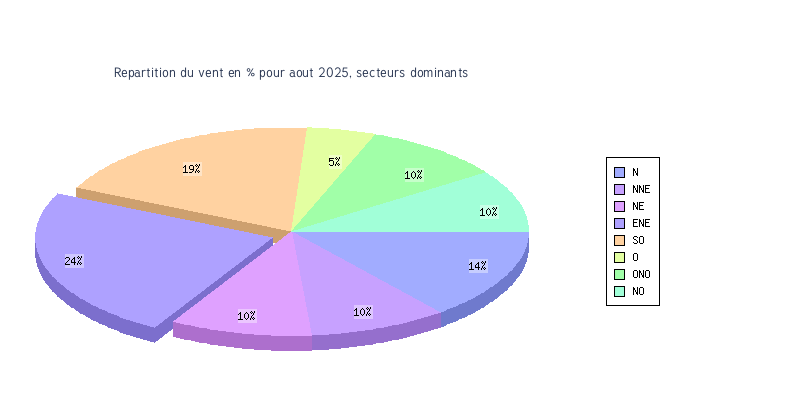Click the ONO label in legend
Screen dimensions: 810x400
641,274
